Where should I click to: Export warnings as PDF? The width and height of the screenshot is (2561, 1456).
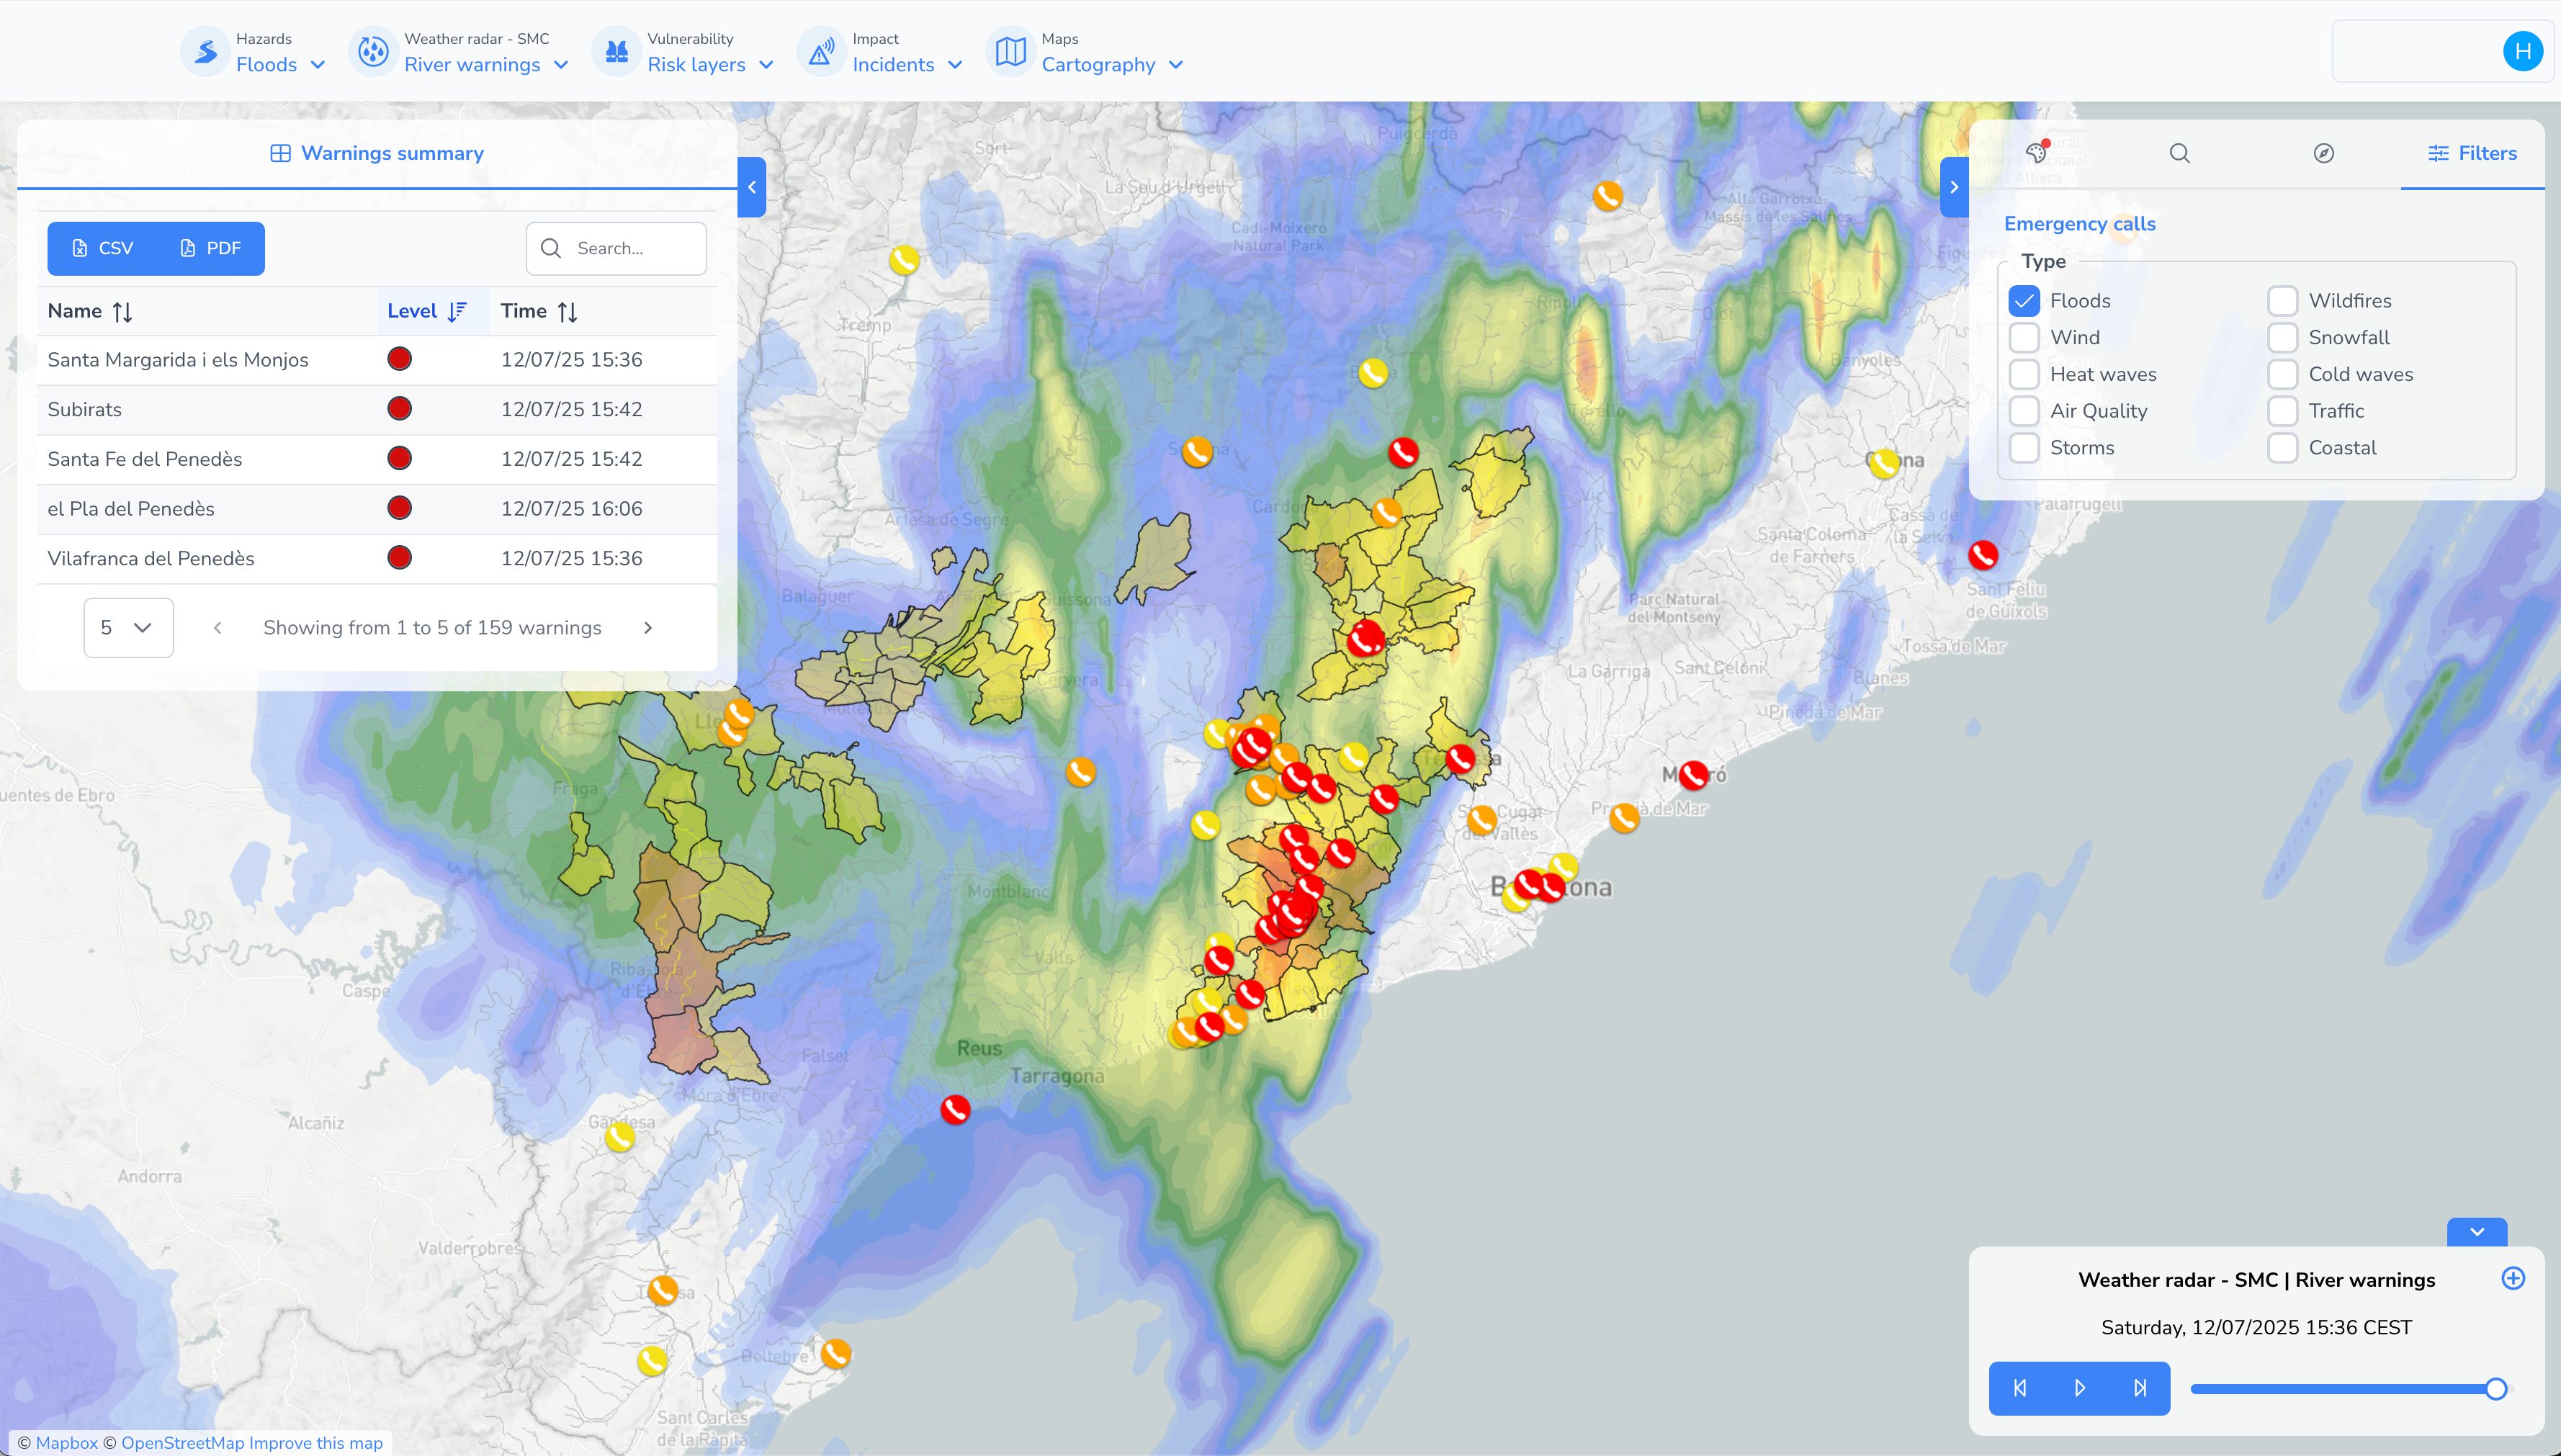click(x=210, y=248)
